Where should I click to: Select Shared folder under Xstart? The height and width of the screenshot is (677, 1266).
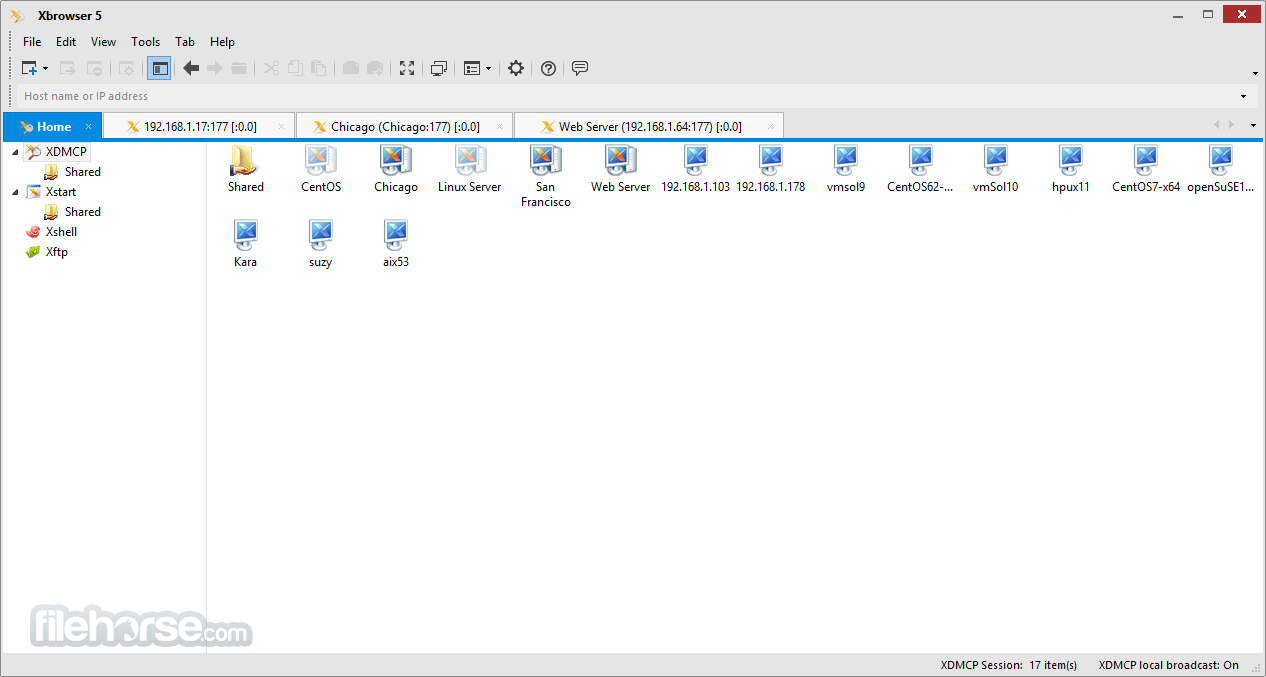point(82,212)
